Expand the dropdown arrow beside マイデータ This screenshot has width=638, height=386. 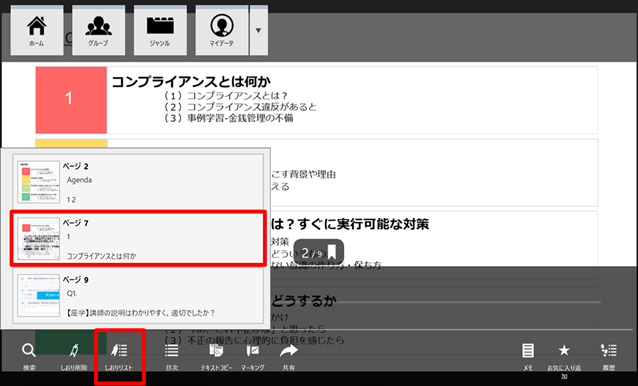[x=258, y=30]
